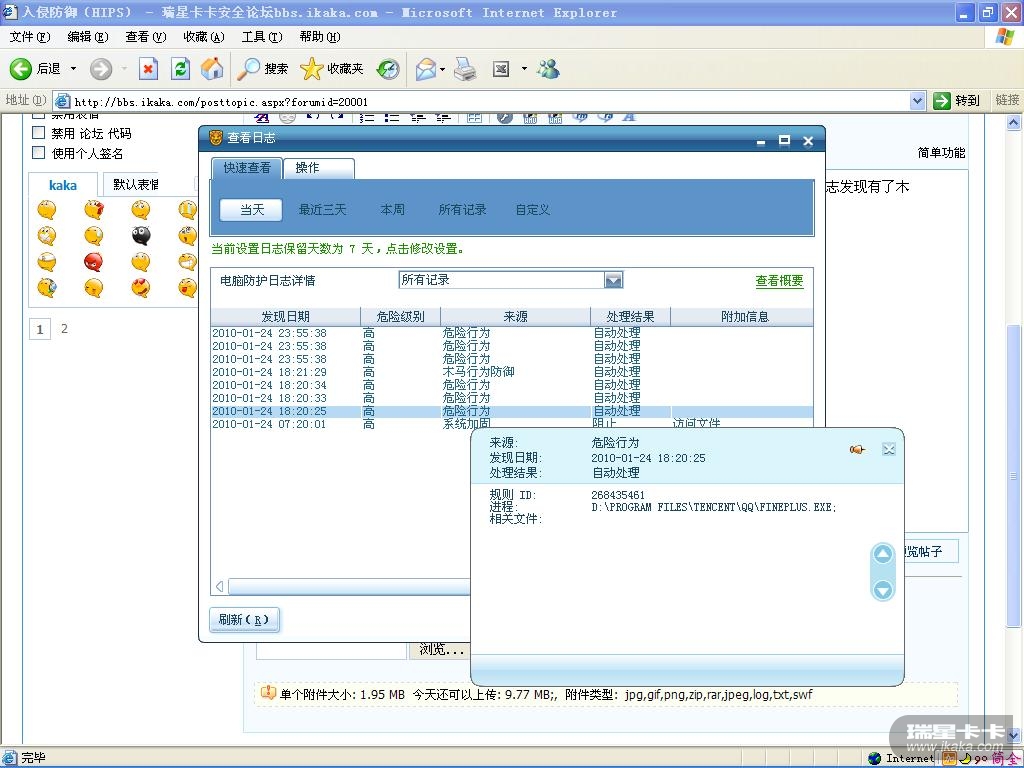Click the moon icon in IME bar

click(x=965, y=758)
